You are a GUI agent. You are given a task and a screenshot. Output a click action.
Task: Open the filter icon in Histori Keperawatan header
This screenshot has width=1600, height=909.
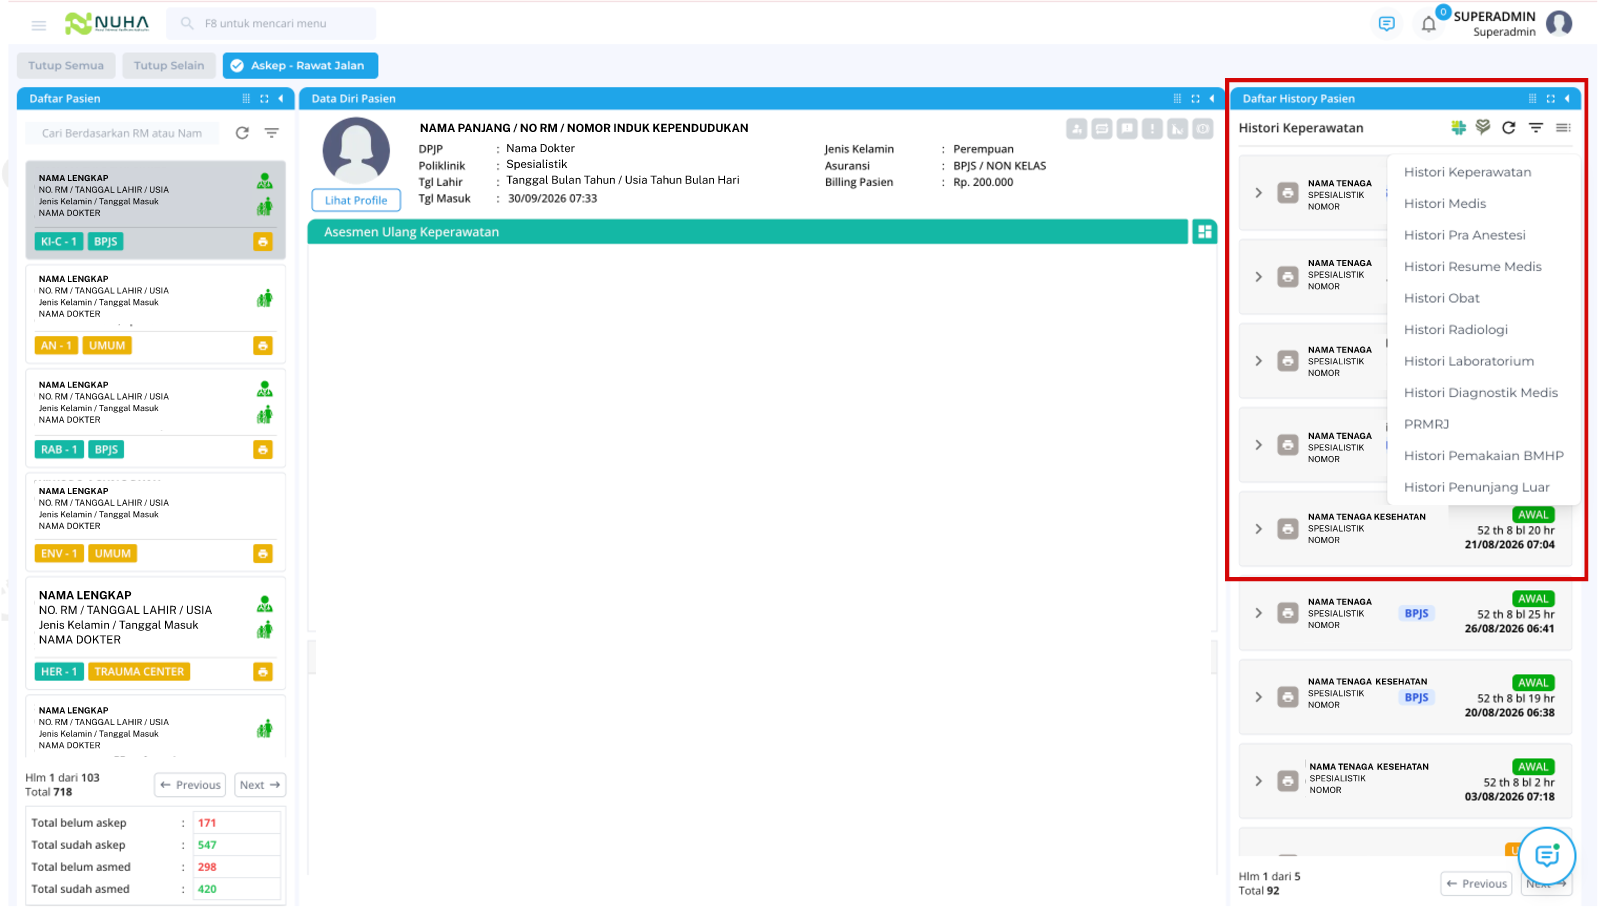coord(1536,127)
